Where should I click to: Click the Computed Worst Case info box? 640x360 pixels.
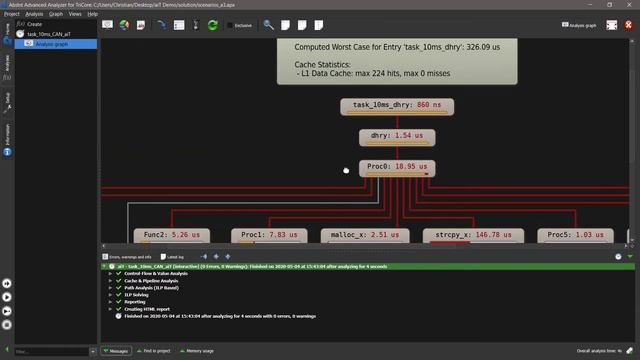(397, 61)
